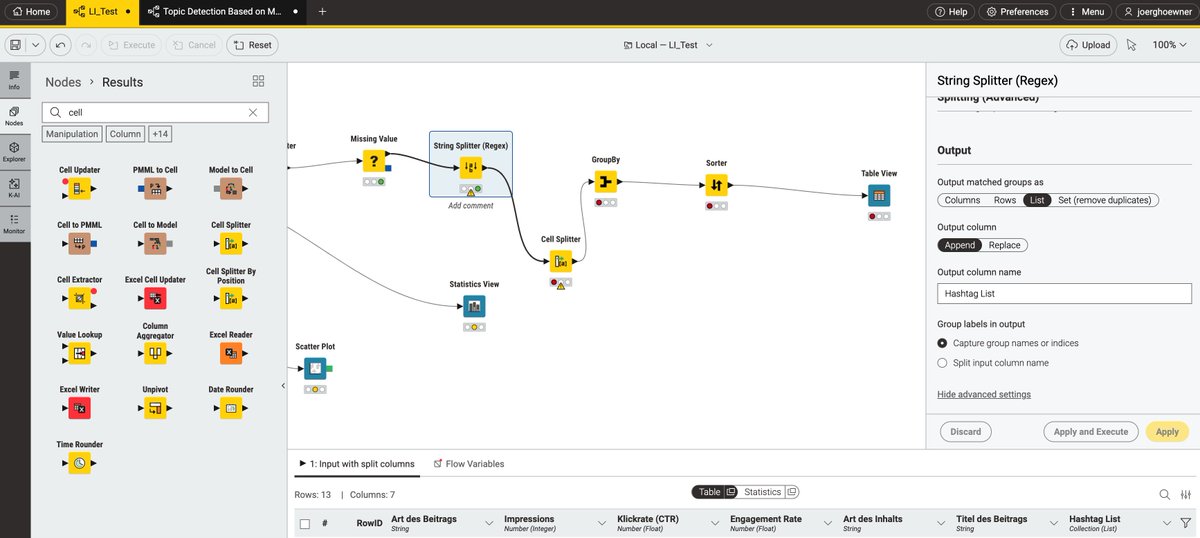Open the Info side panel

pyautogui.click(x=14, y=79)
